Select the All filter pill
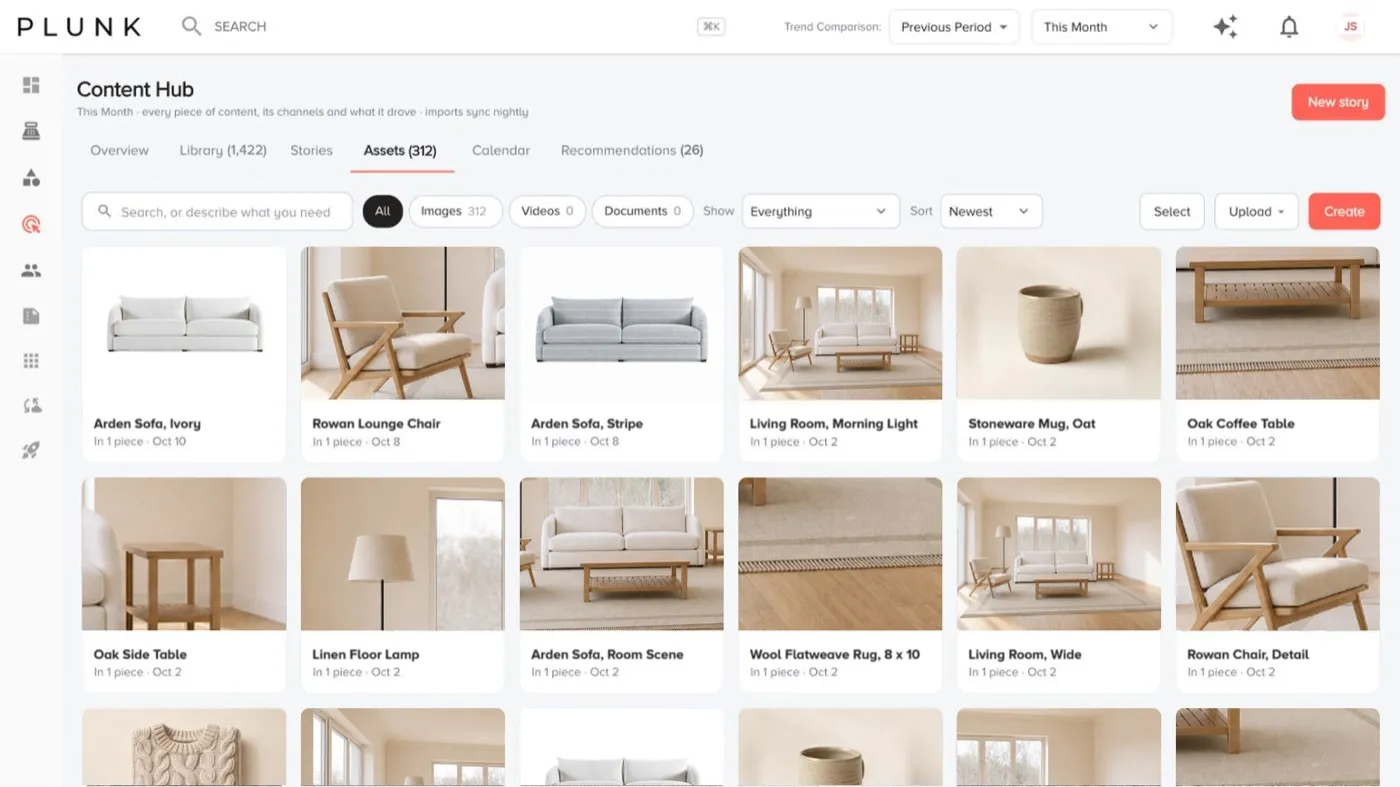Viewport: 1400px width, 787px height. pos(383,211)
